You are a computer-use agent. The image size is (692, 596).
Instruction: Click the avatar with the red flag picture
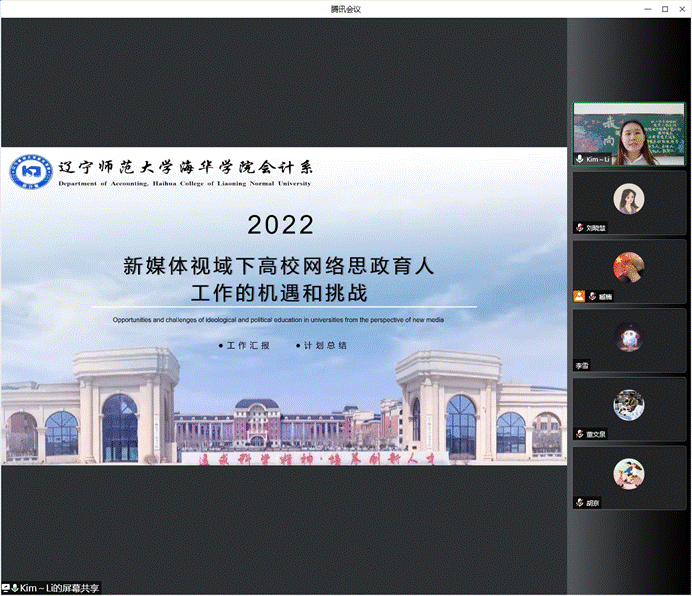pos(629,267)
